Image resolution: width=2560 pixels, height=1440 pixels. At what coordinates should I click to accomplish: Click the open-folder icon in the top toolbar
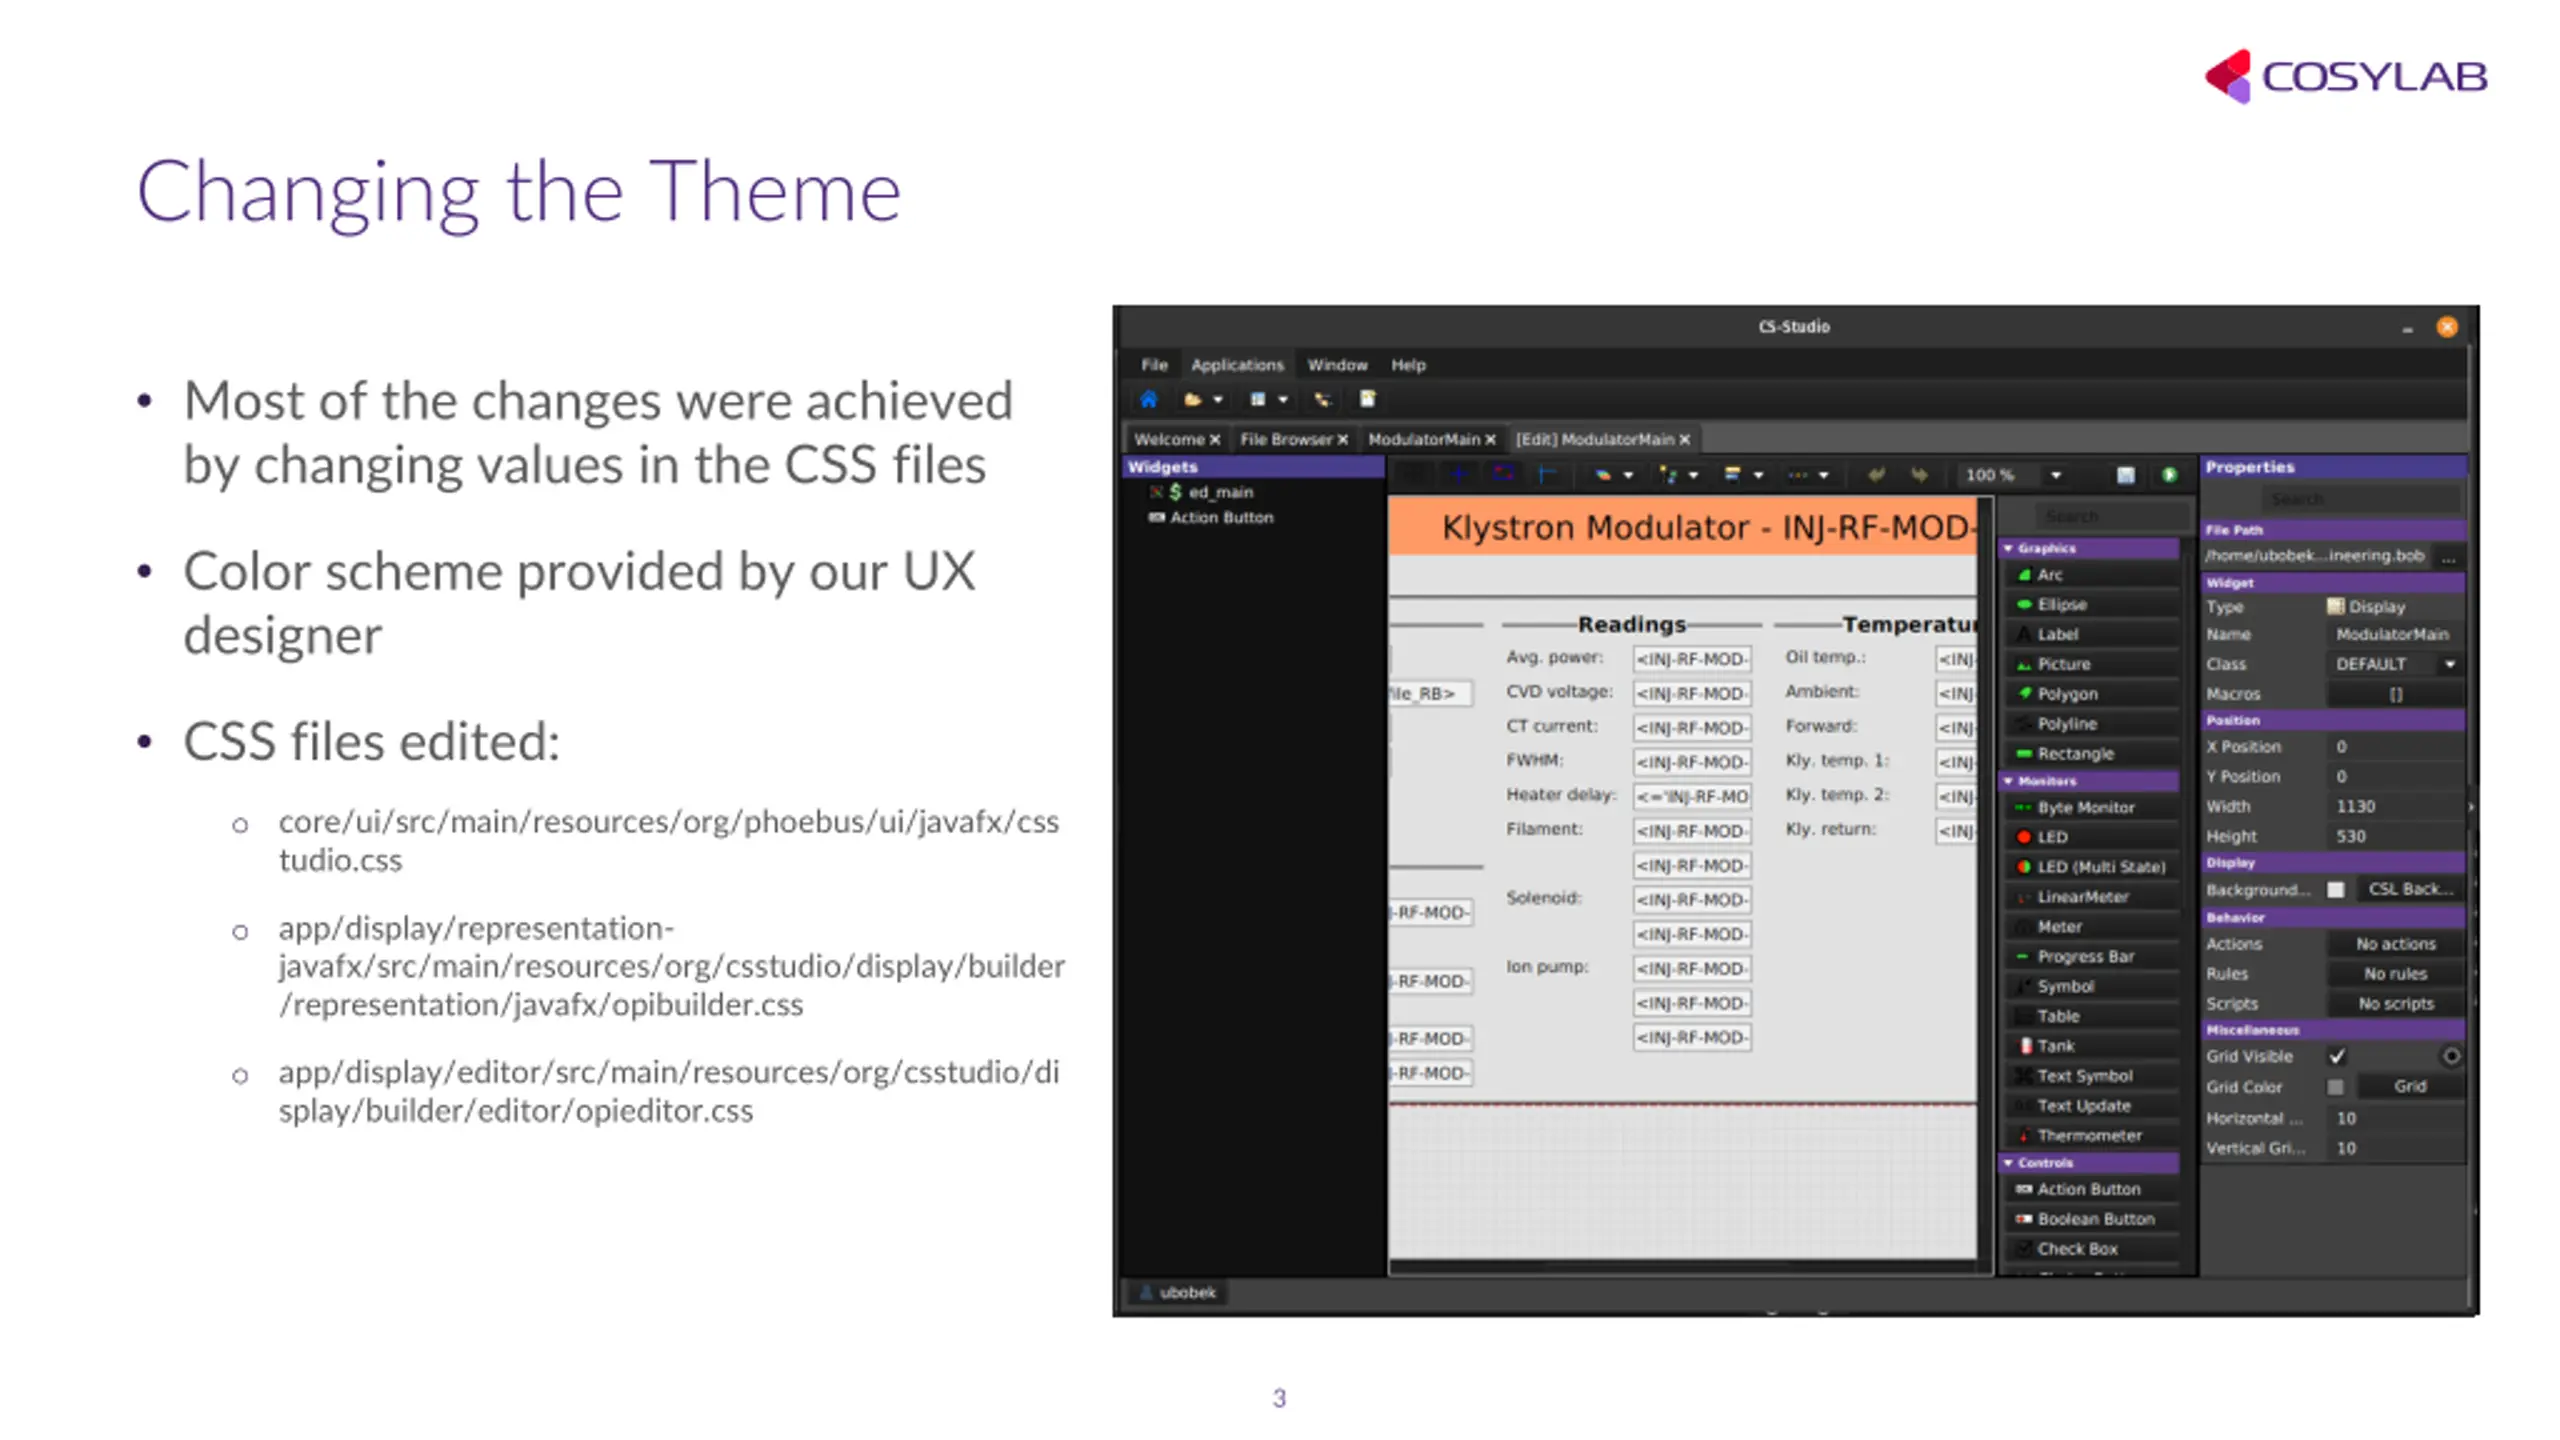(1192, 400)
